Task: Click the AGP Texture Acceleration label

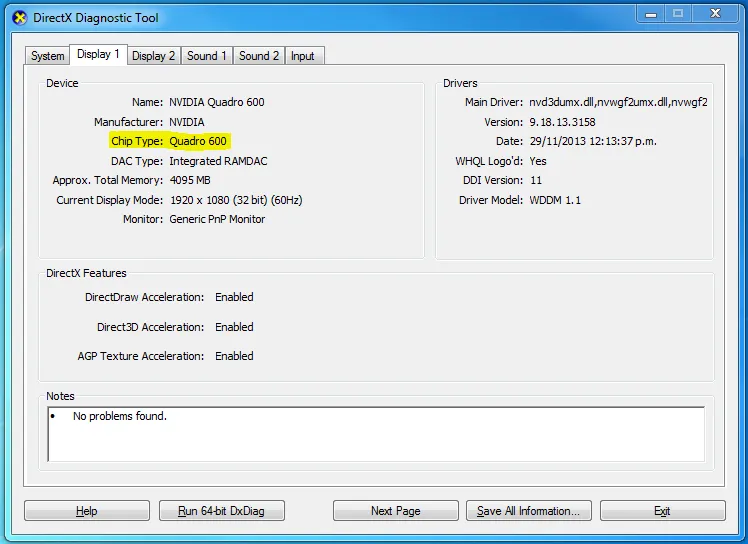Action: coord(141,356)
